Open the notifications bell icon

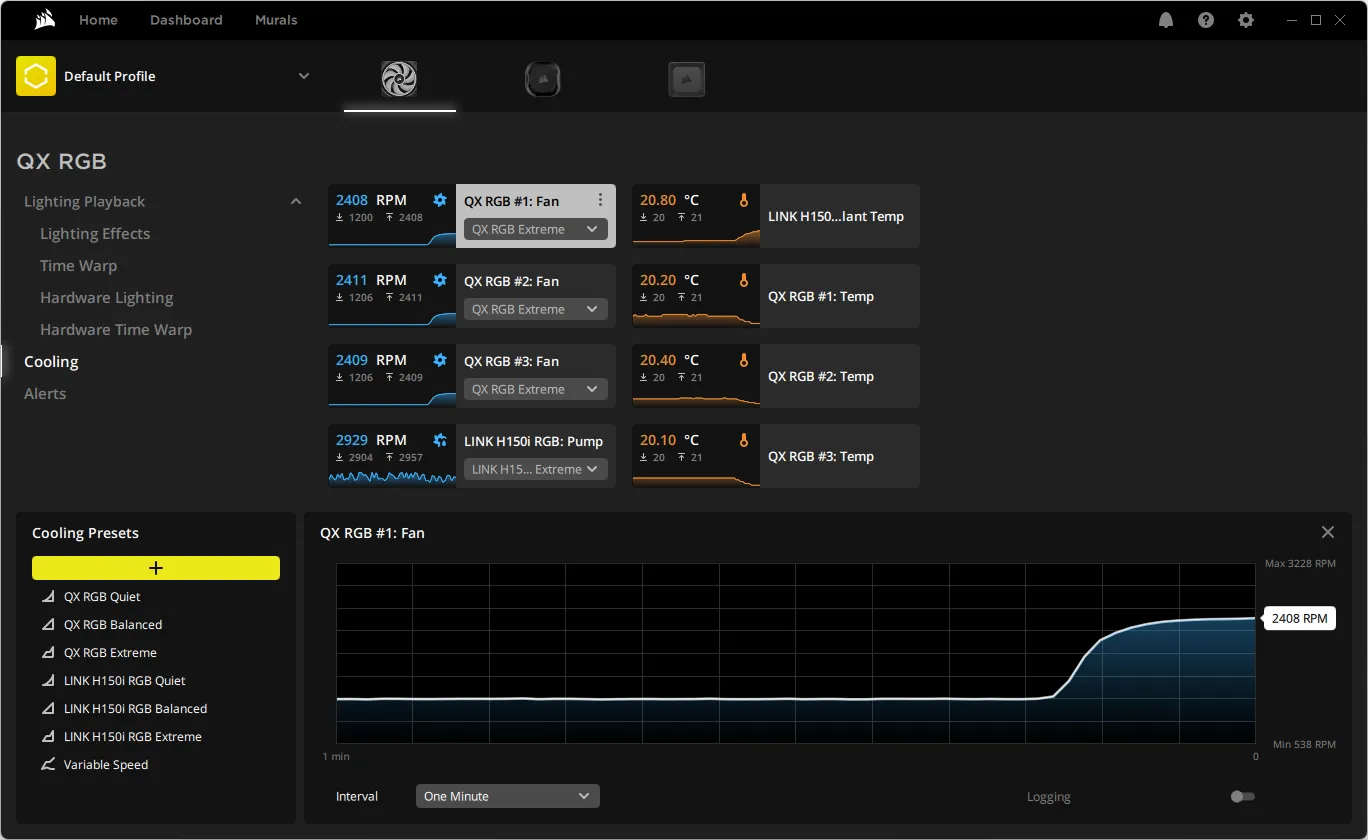(1166, 20)
